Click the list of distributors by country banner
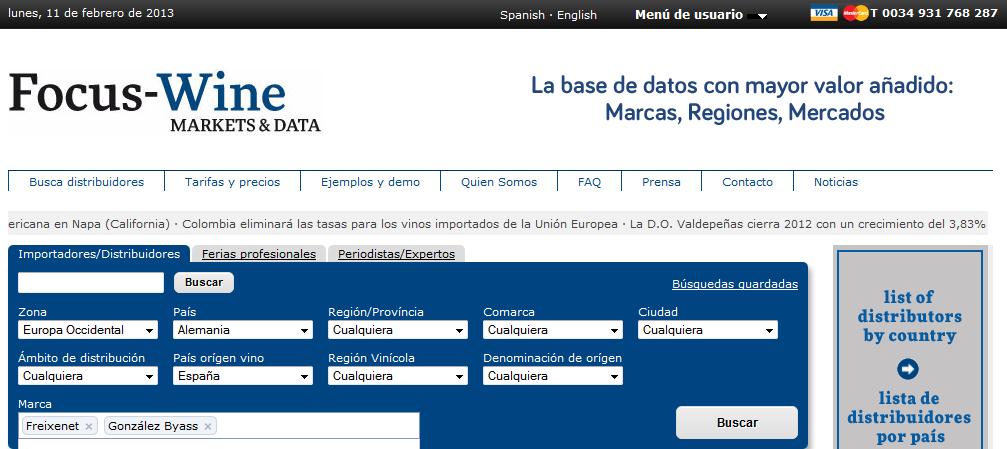The height and width of the screenshot is (449, 1007). pyautogui.click(x=910, y=347)
